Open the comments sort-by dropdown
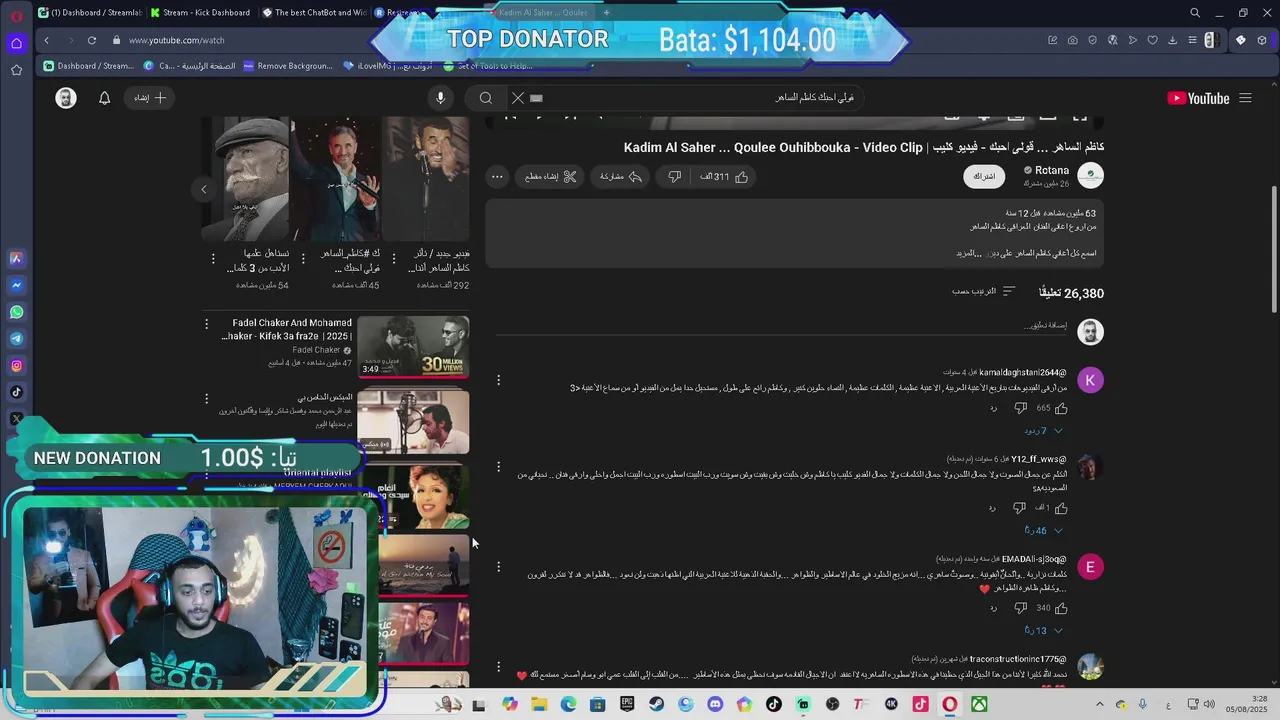Image resolution: width=1280 pixels, height=720 pixels. click(983, 292)
